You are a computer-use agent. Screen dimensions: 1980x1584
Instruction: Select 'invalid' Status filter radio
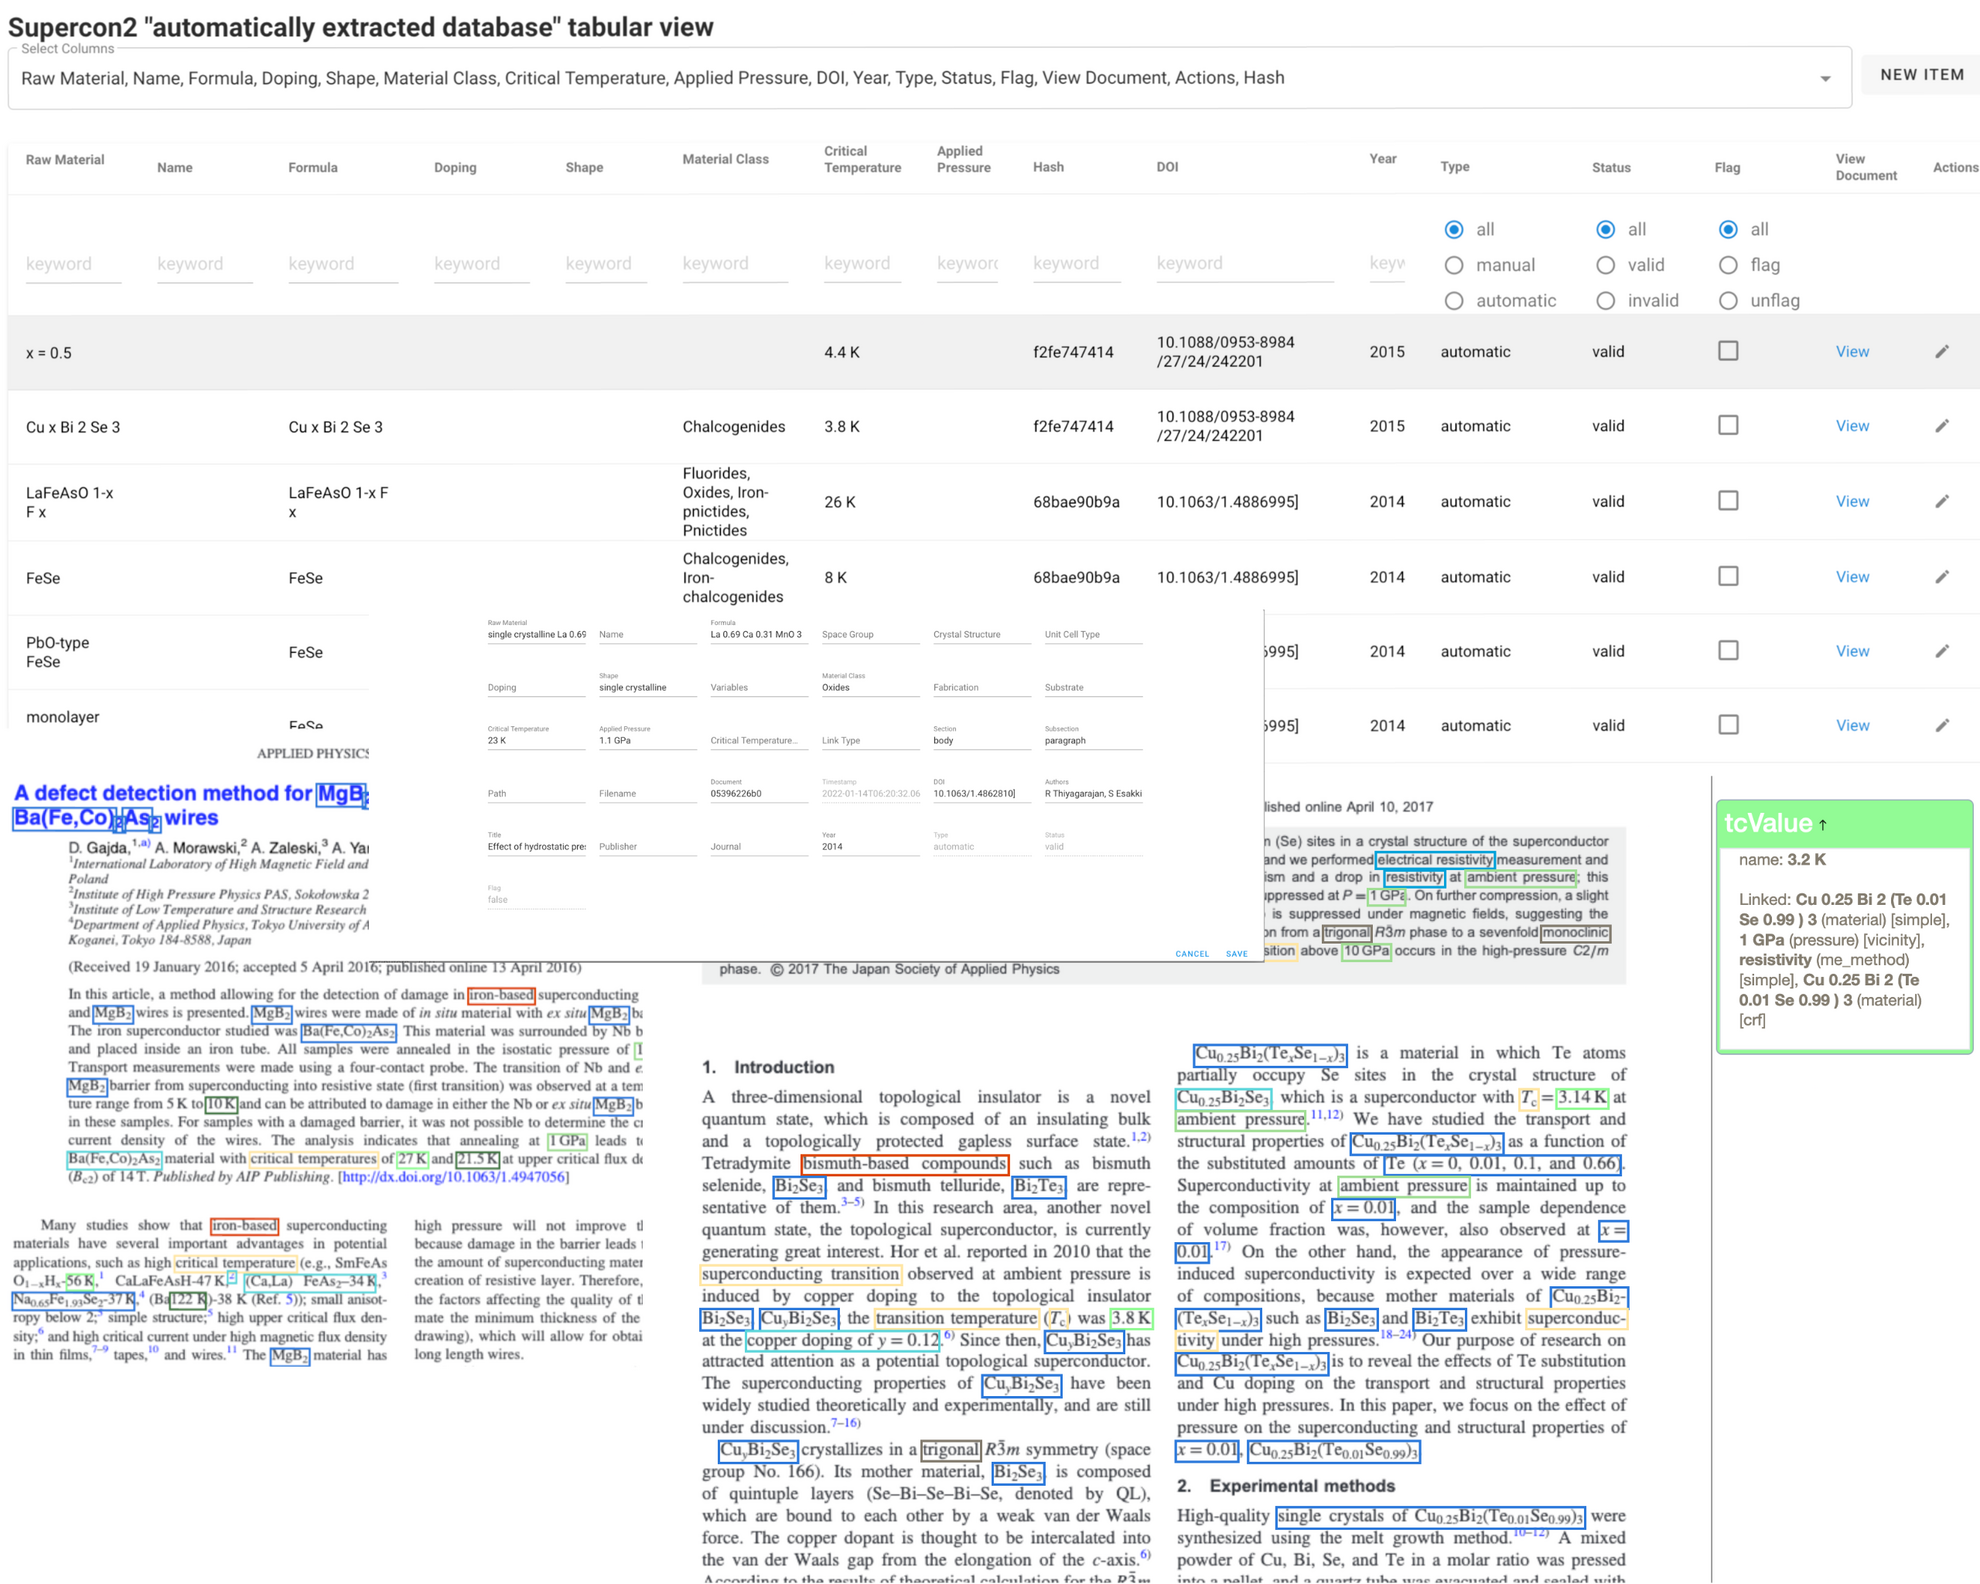click(x=1605, y=301)
